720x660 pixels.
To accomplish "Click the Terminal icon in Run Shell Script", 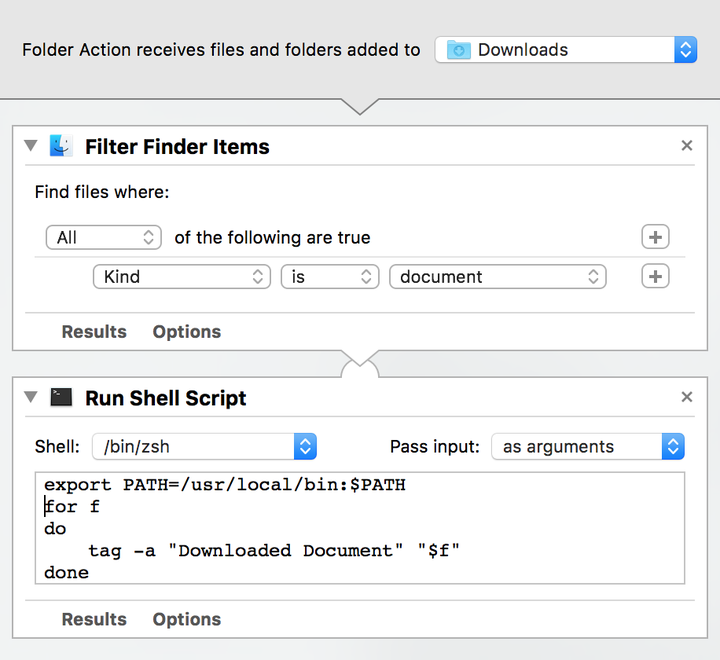I will [x=61, y=398].
